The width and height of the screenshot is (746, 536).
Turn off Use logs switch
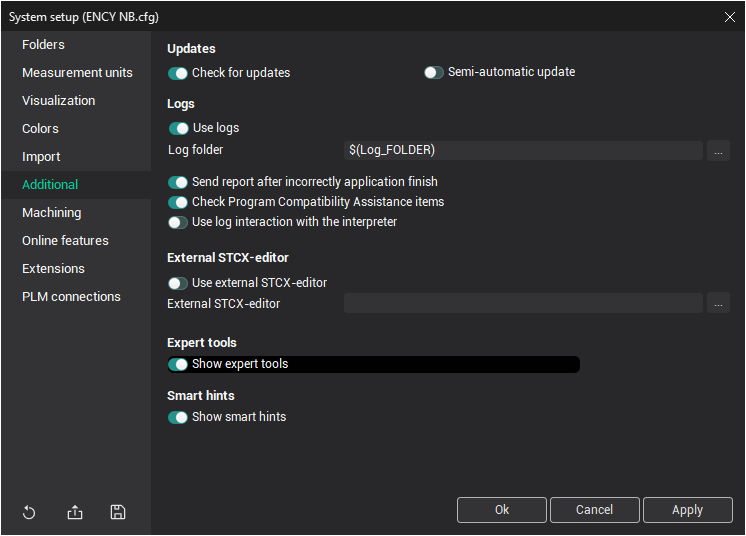(x=179, y=128)
